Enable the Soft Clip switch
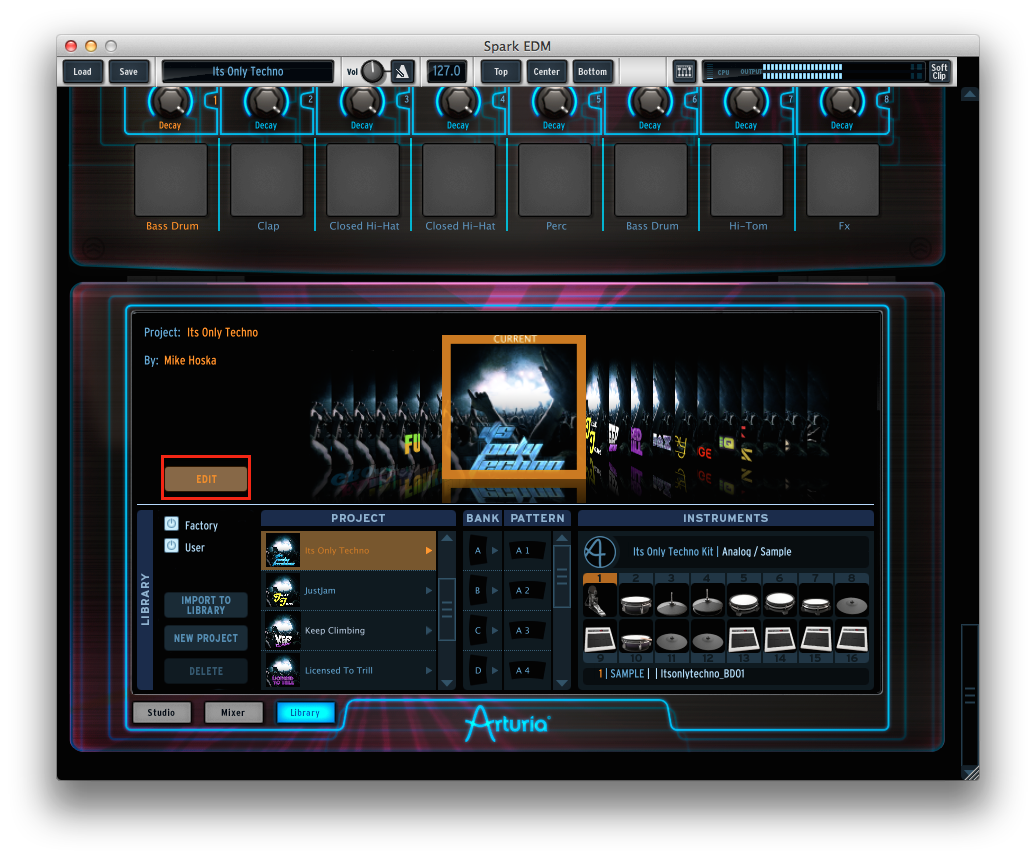1036x859 pixels. 939,71
